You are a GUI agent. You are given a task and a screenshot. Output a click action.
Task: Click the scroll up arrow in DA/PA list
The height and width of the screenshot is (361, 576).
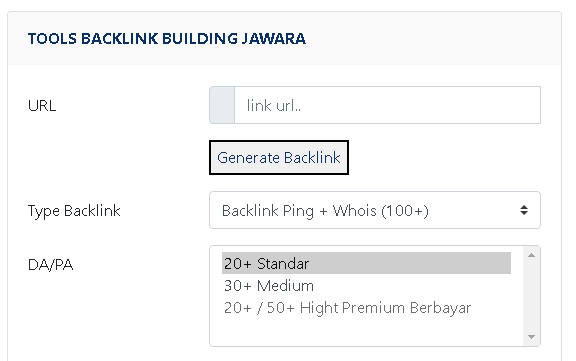531,255
